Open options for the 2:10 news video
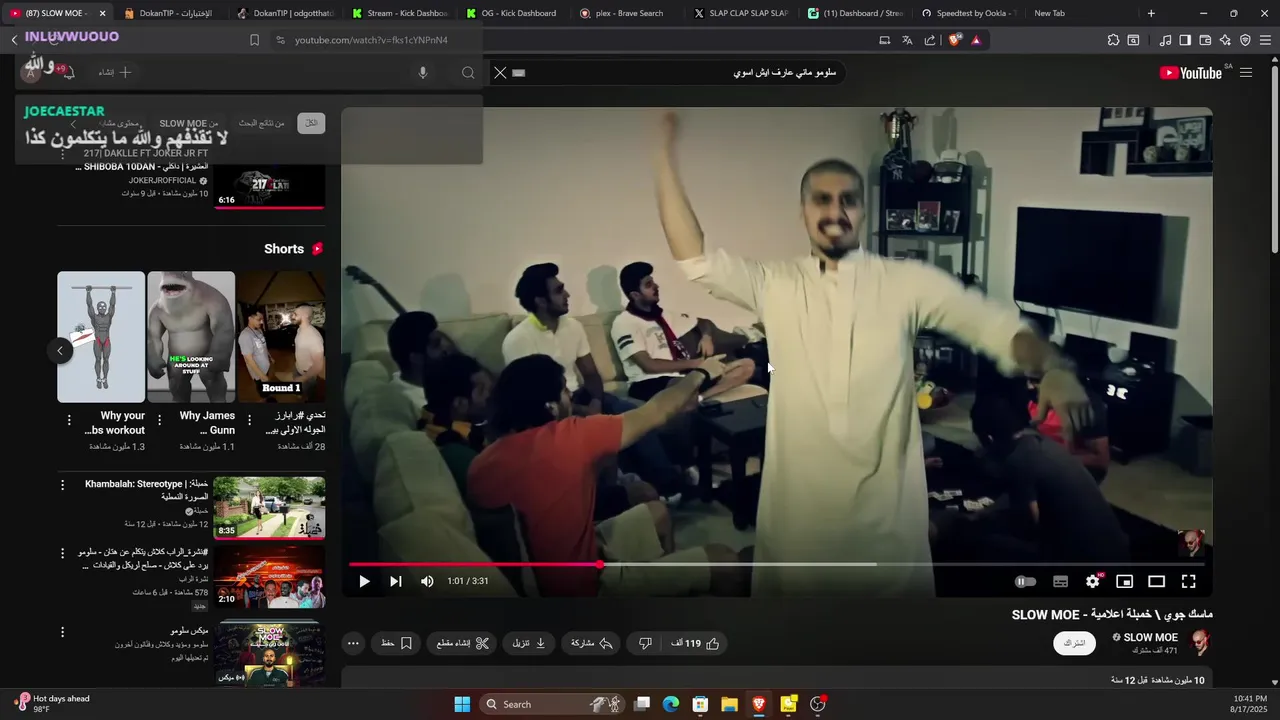 [x=62, y=553]
